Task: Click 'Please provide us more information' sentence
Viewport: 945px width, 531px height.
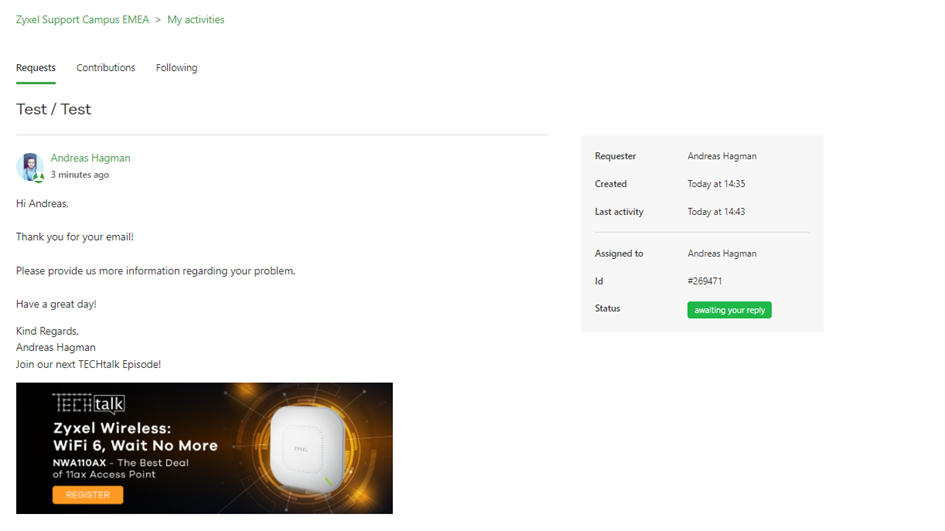Action: 155,271
